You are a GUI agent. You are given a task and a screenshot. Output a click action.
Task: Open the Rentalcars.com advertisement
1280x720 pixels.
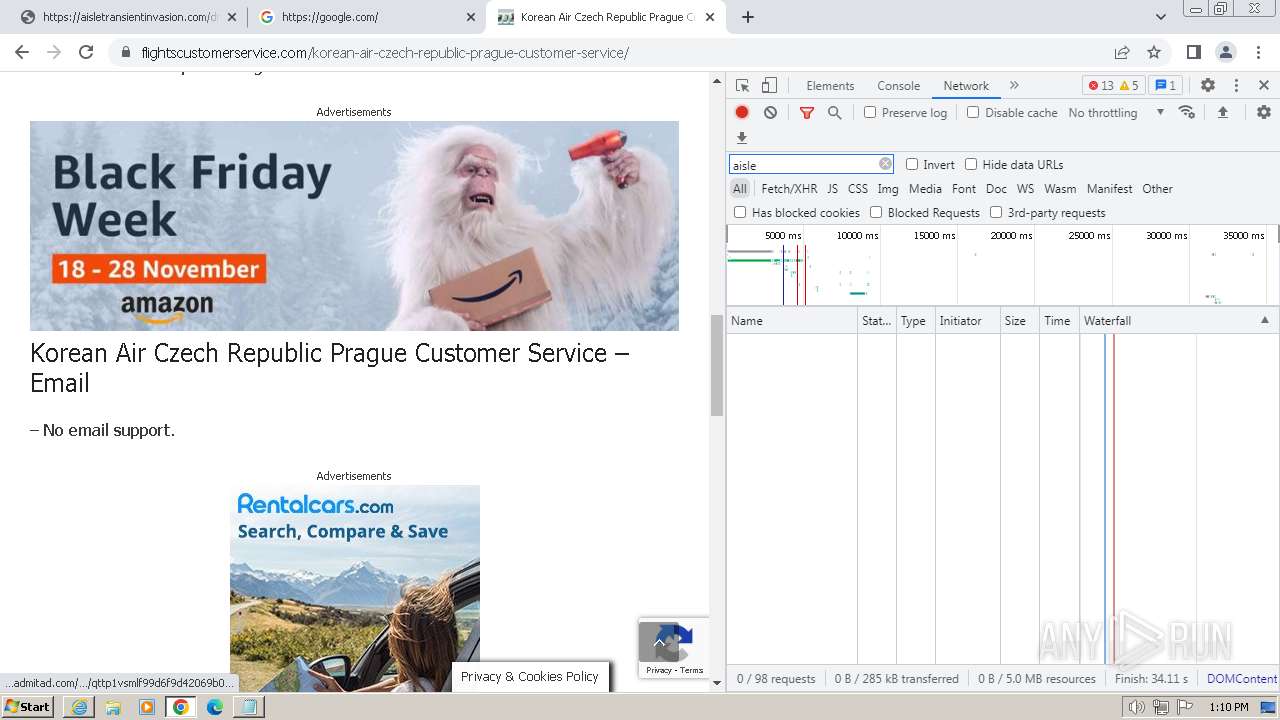click(355, 588)
